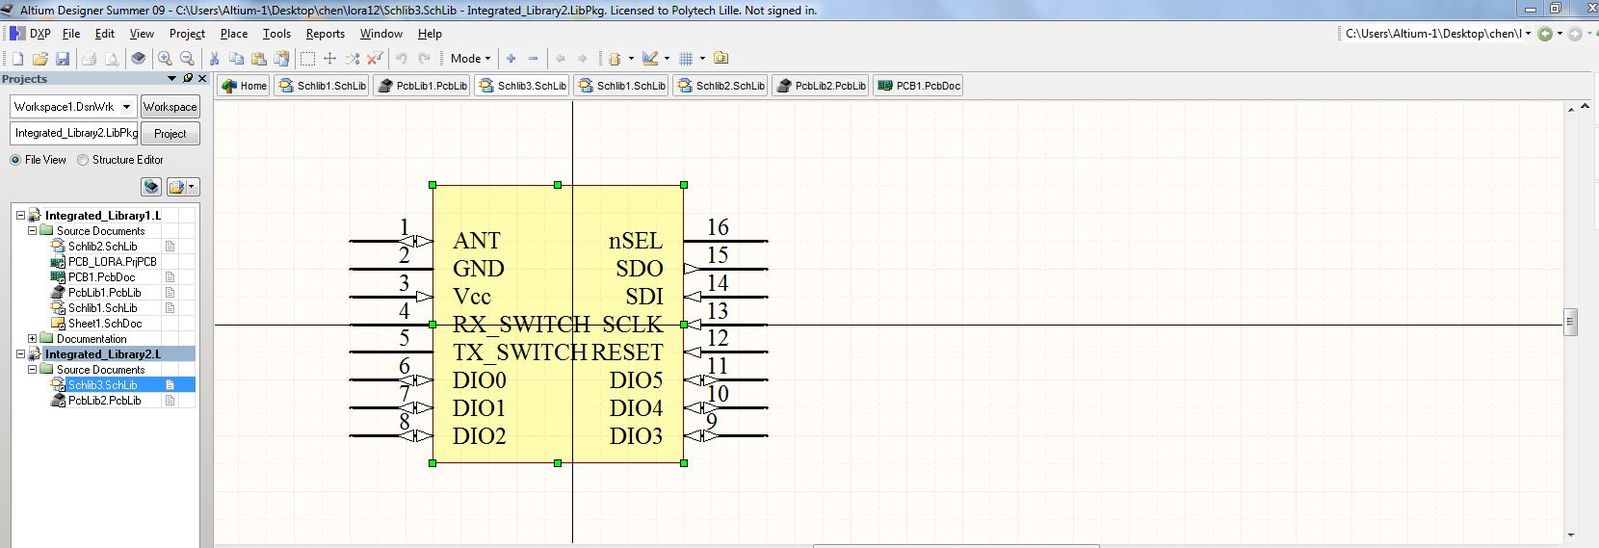This screenshot has width=1599, height=548.
Task: Open the Workspace1.DsnWrk dropdown
Action: (126, 107)
